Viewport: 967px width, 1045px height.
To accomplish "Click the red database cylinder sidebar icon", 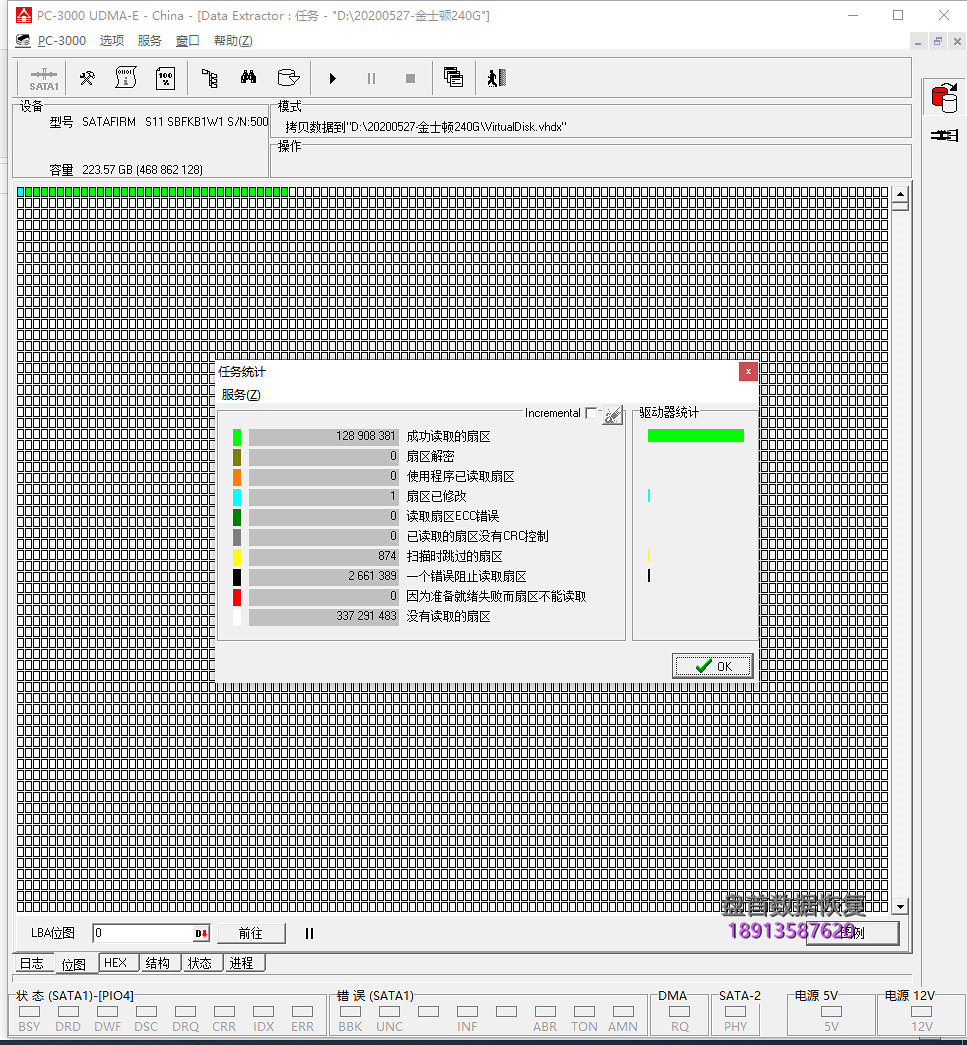I will [x=942, y=98].
